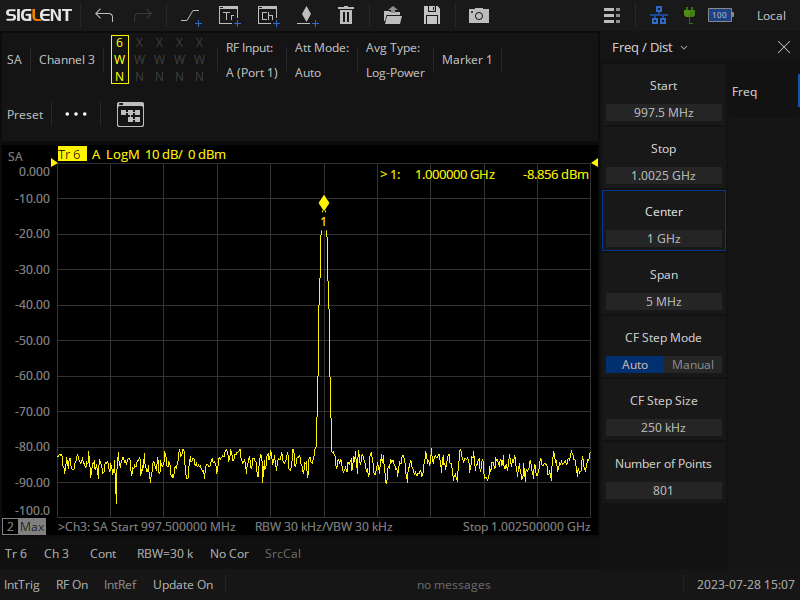Click Tr 6 in status bar
Screen dimensions: 800x600
coord(16,554)
